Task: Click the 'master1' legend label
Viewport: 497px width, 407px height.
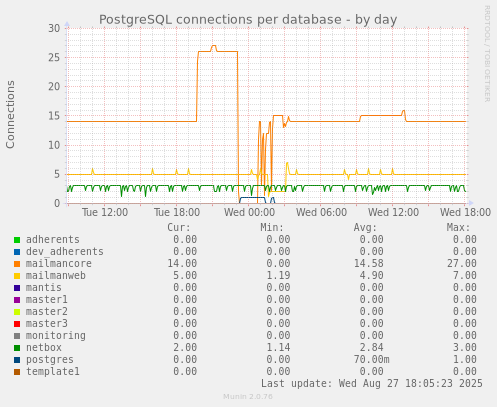Action: 47,299
